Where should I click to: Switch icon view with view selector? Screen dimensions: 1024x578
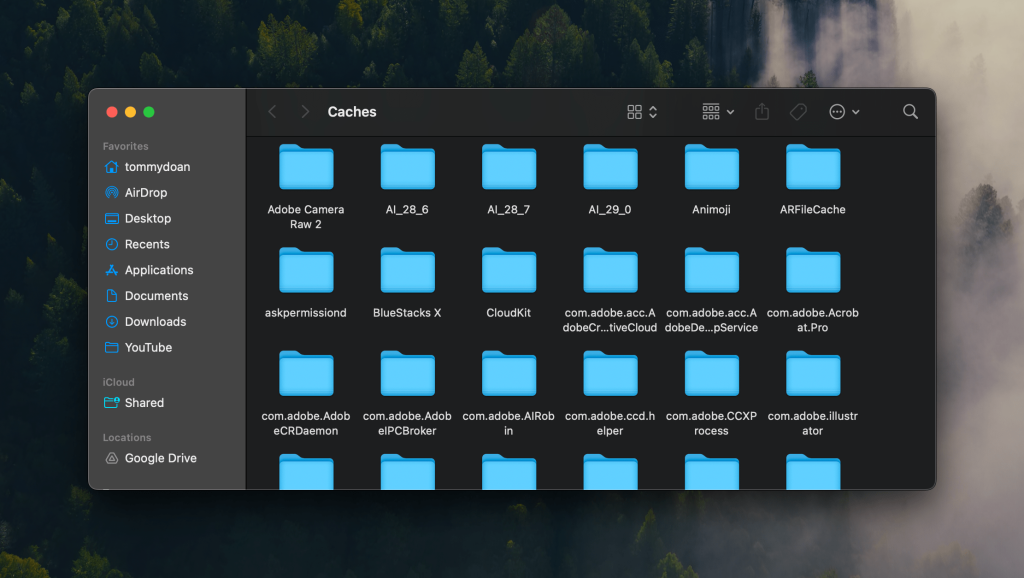641,112
